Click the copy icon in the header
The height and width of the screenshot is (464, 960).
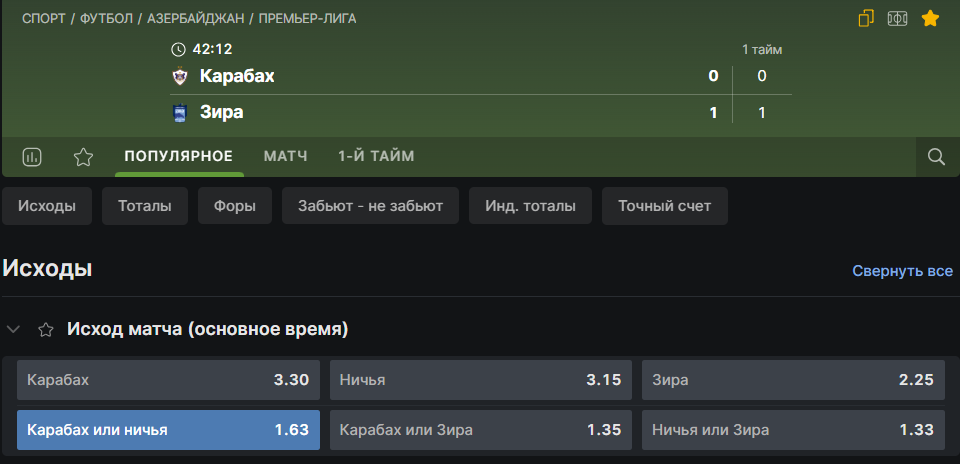866,18
